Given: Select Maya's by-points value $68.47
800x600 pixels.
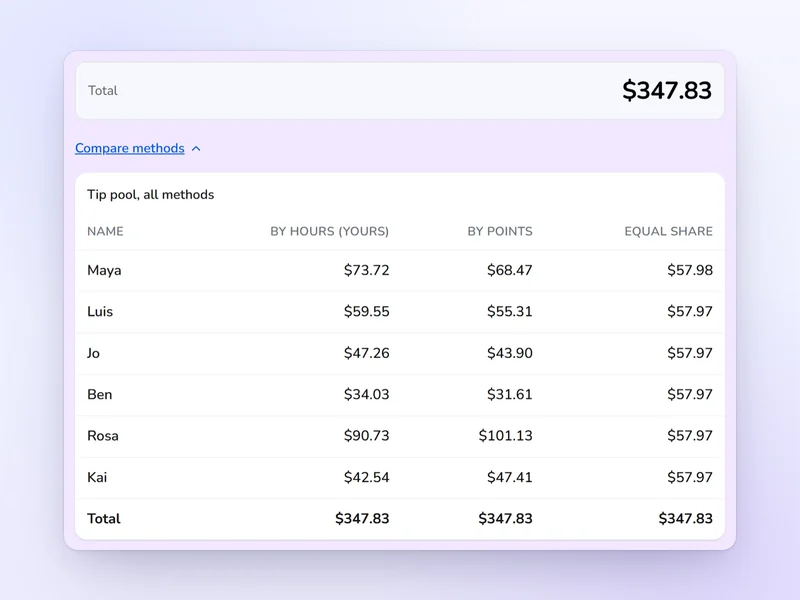Looking at the screenshot, I should tap(510, 270).
